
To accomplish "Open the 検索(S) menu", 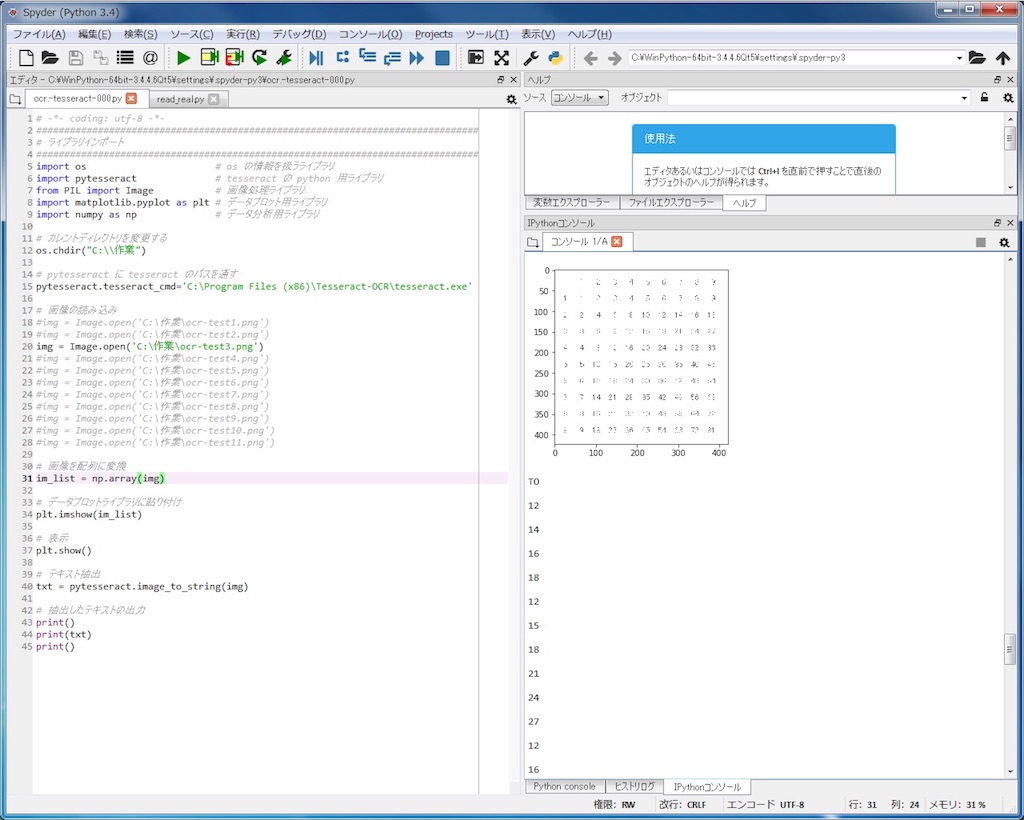I will pos(140,34).
